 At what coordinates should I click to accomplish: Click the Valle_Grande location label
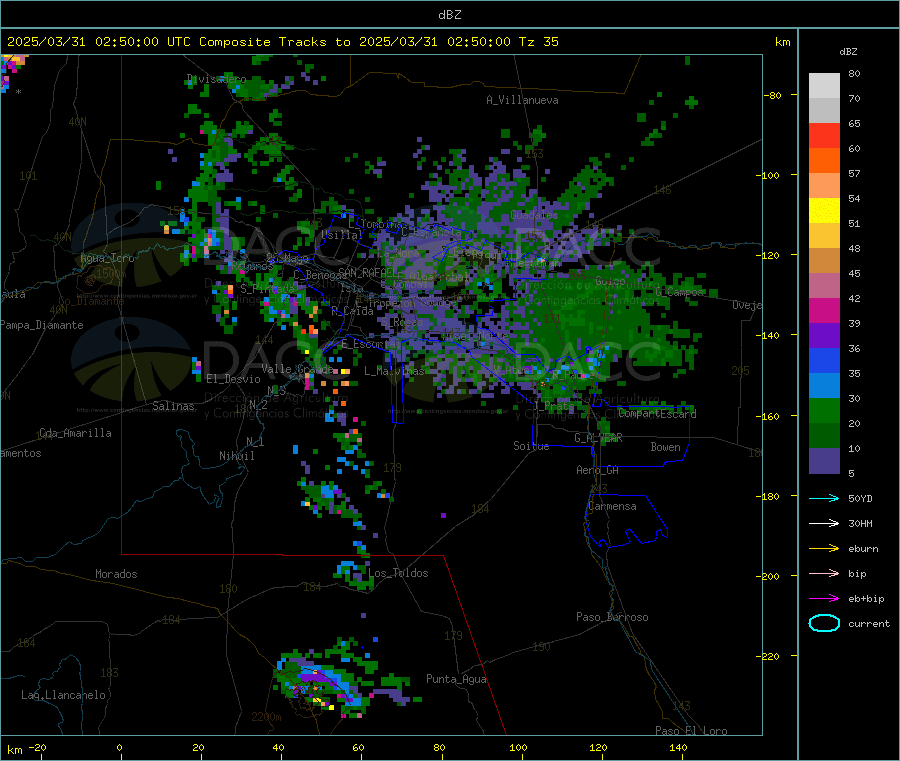click(297, 368)
